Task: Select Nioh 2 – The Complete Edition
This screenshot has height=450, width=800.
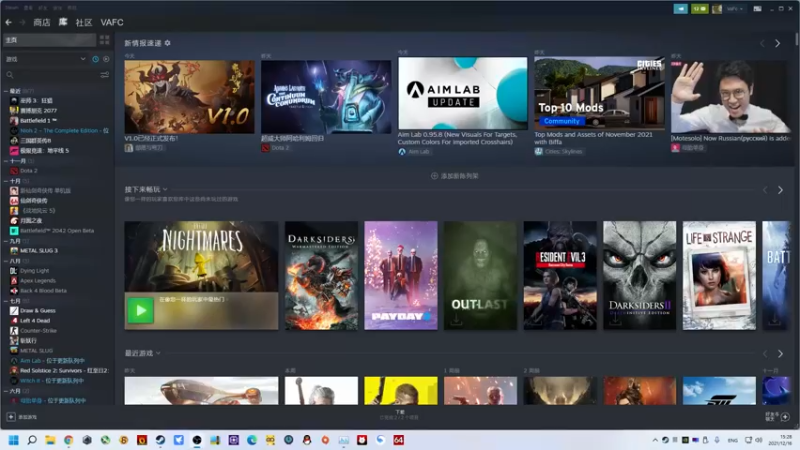Action: (59, 131)
